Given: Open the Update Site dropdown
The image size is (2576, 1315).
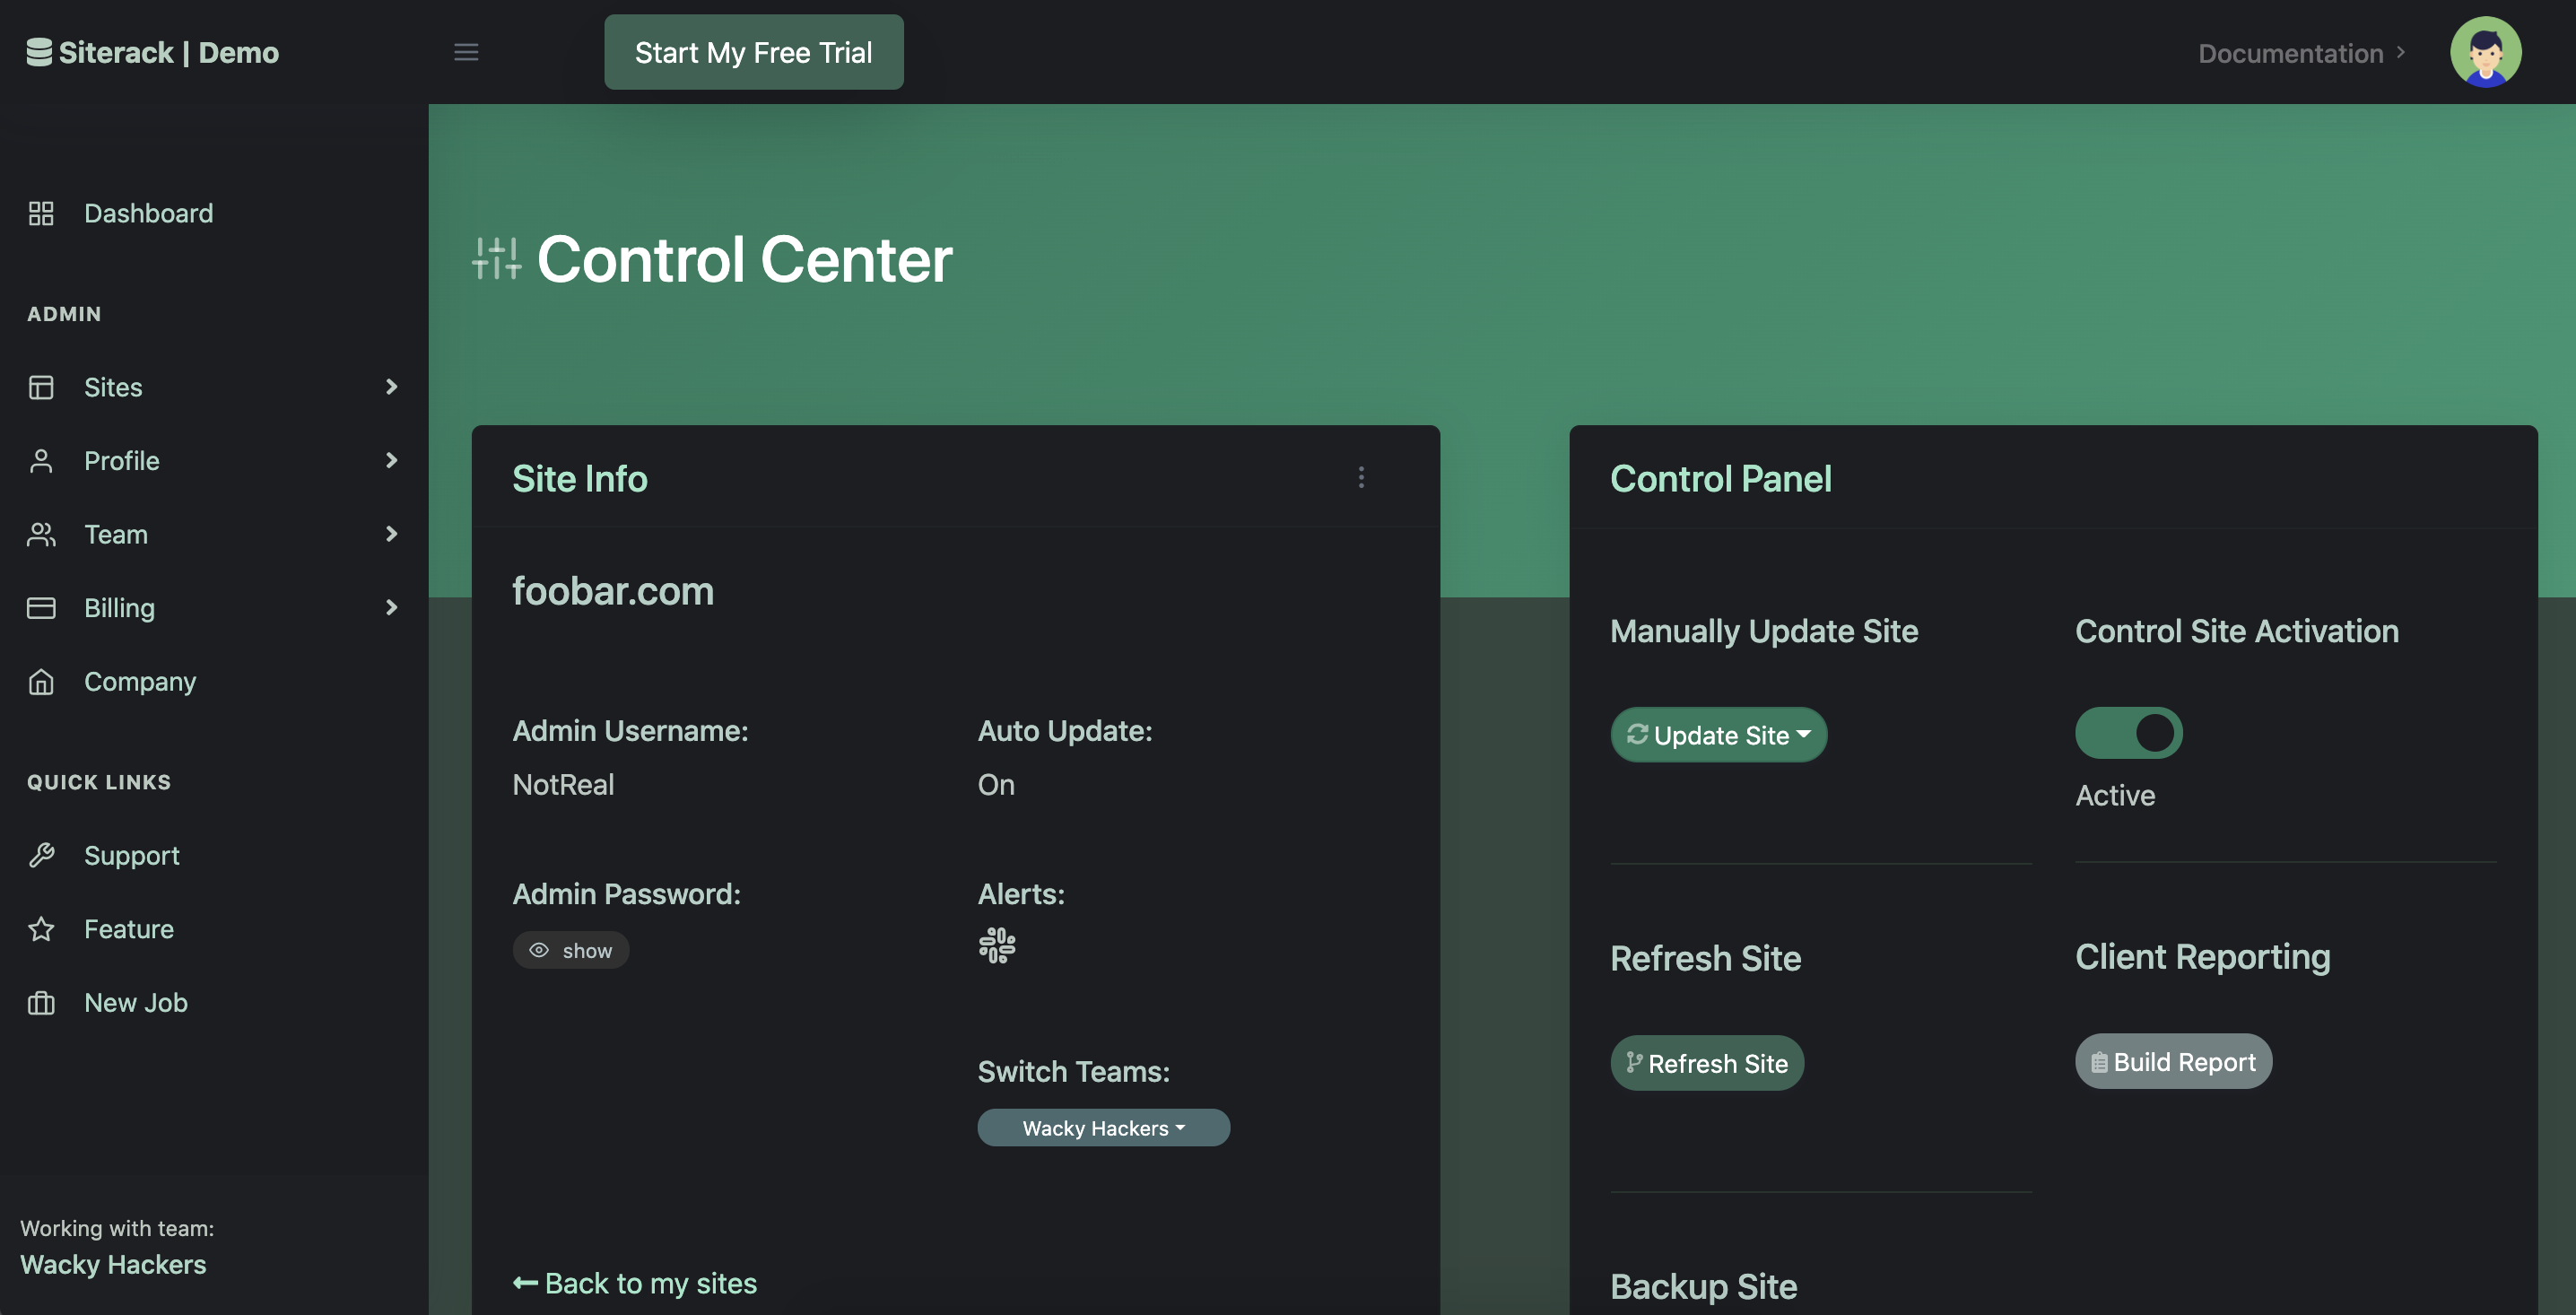Looking at the screenshot, I should tap(1718, 735).
